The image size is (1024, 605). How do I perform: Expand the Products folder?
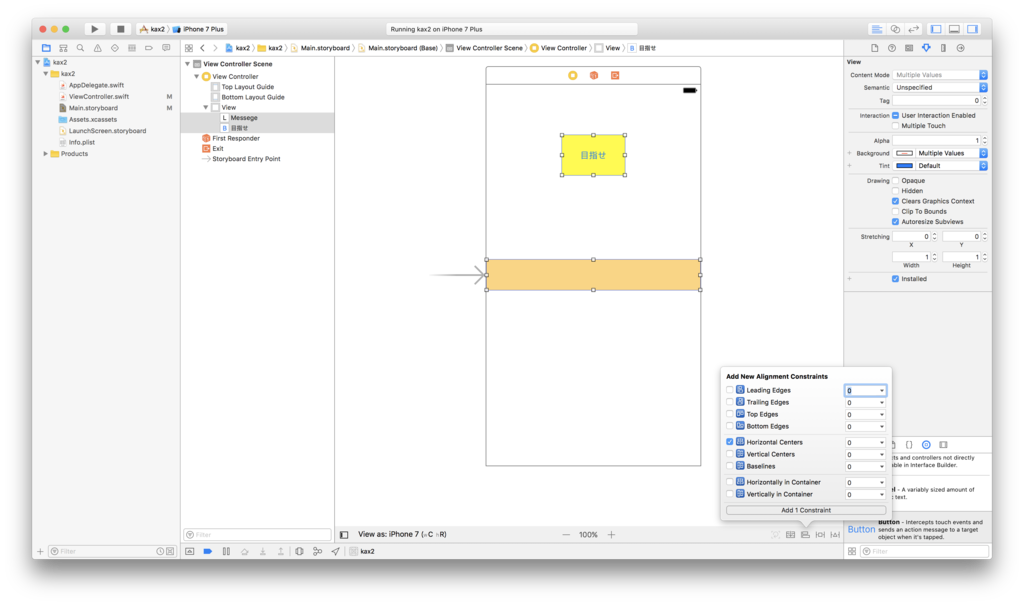pos(46,154)
